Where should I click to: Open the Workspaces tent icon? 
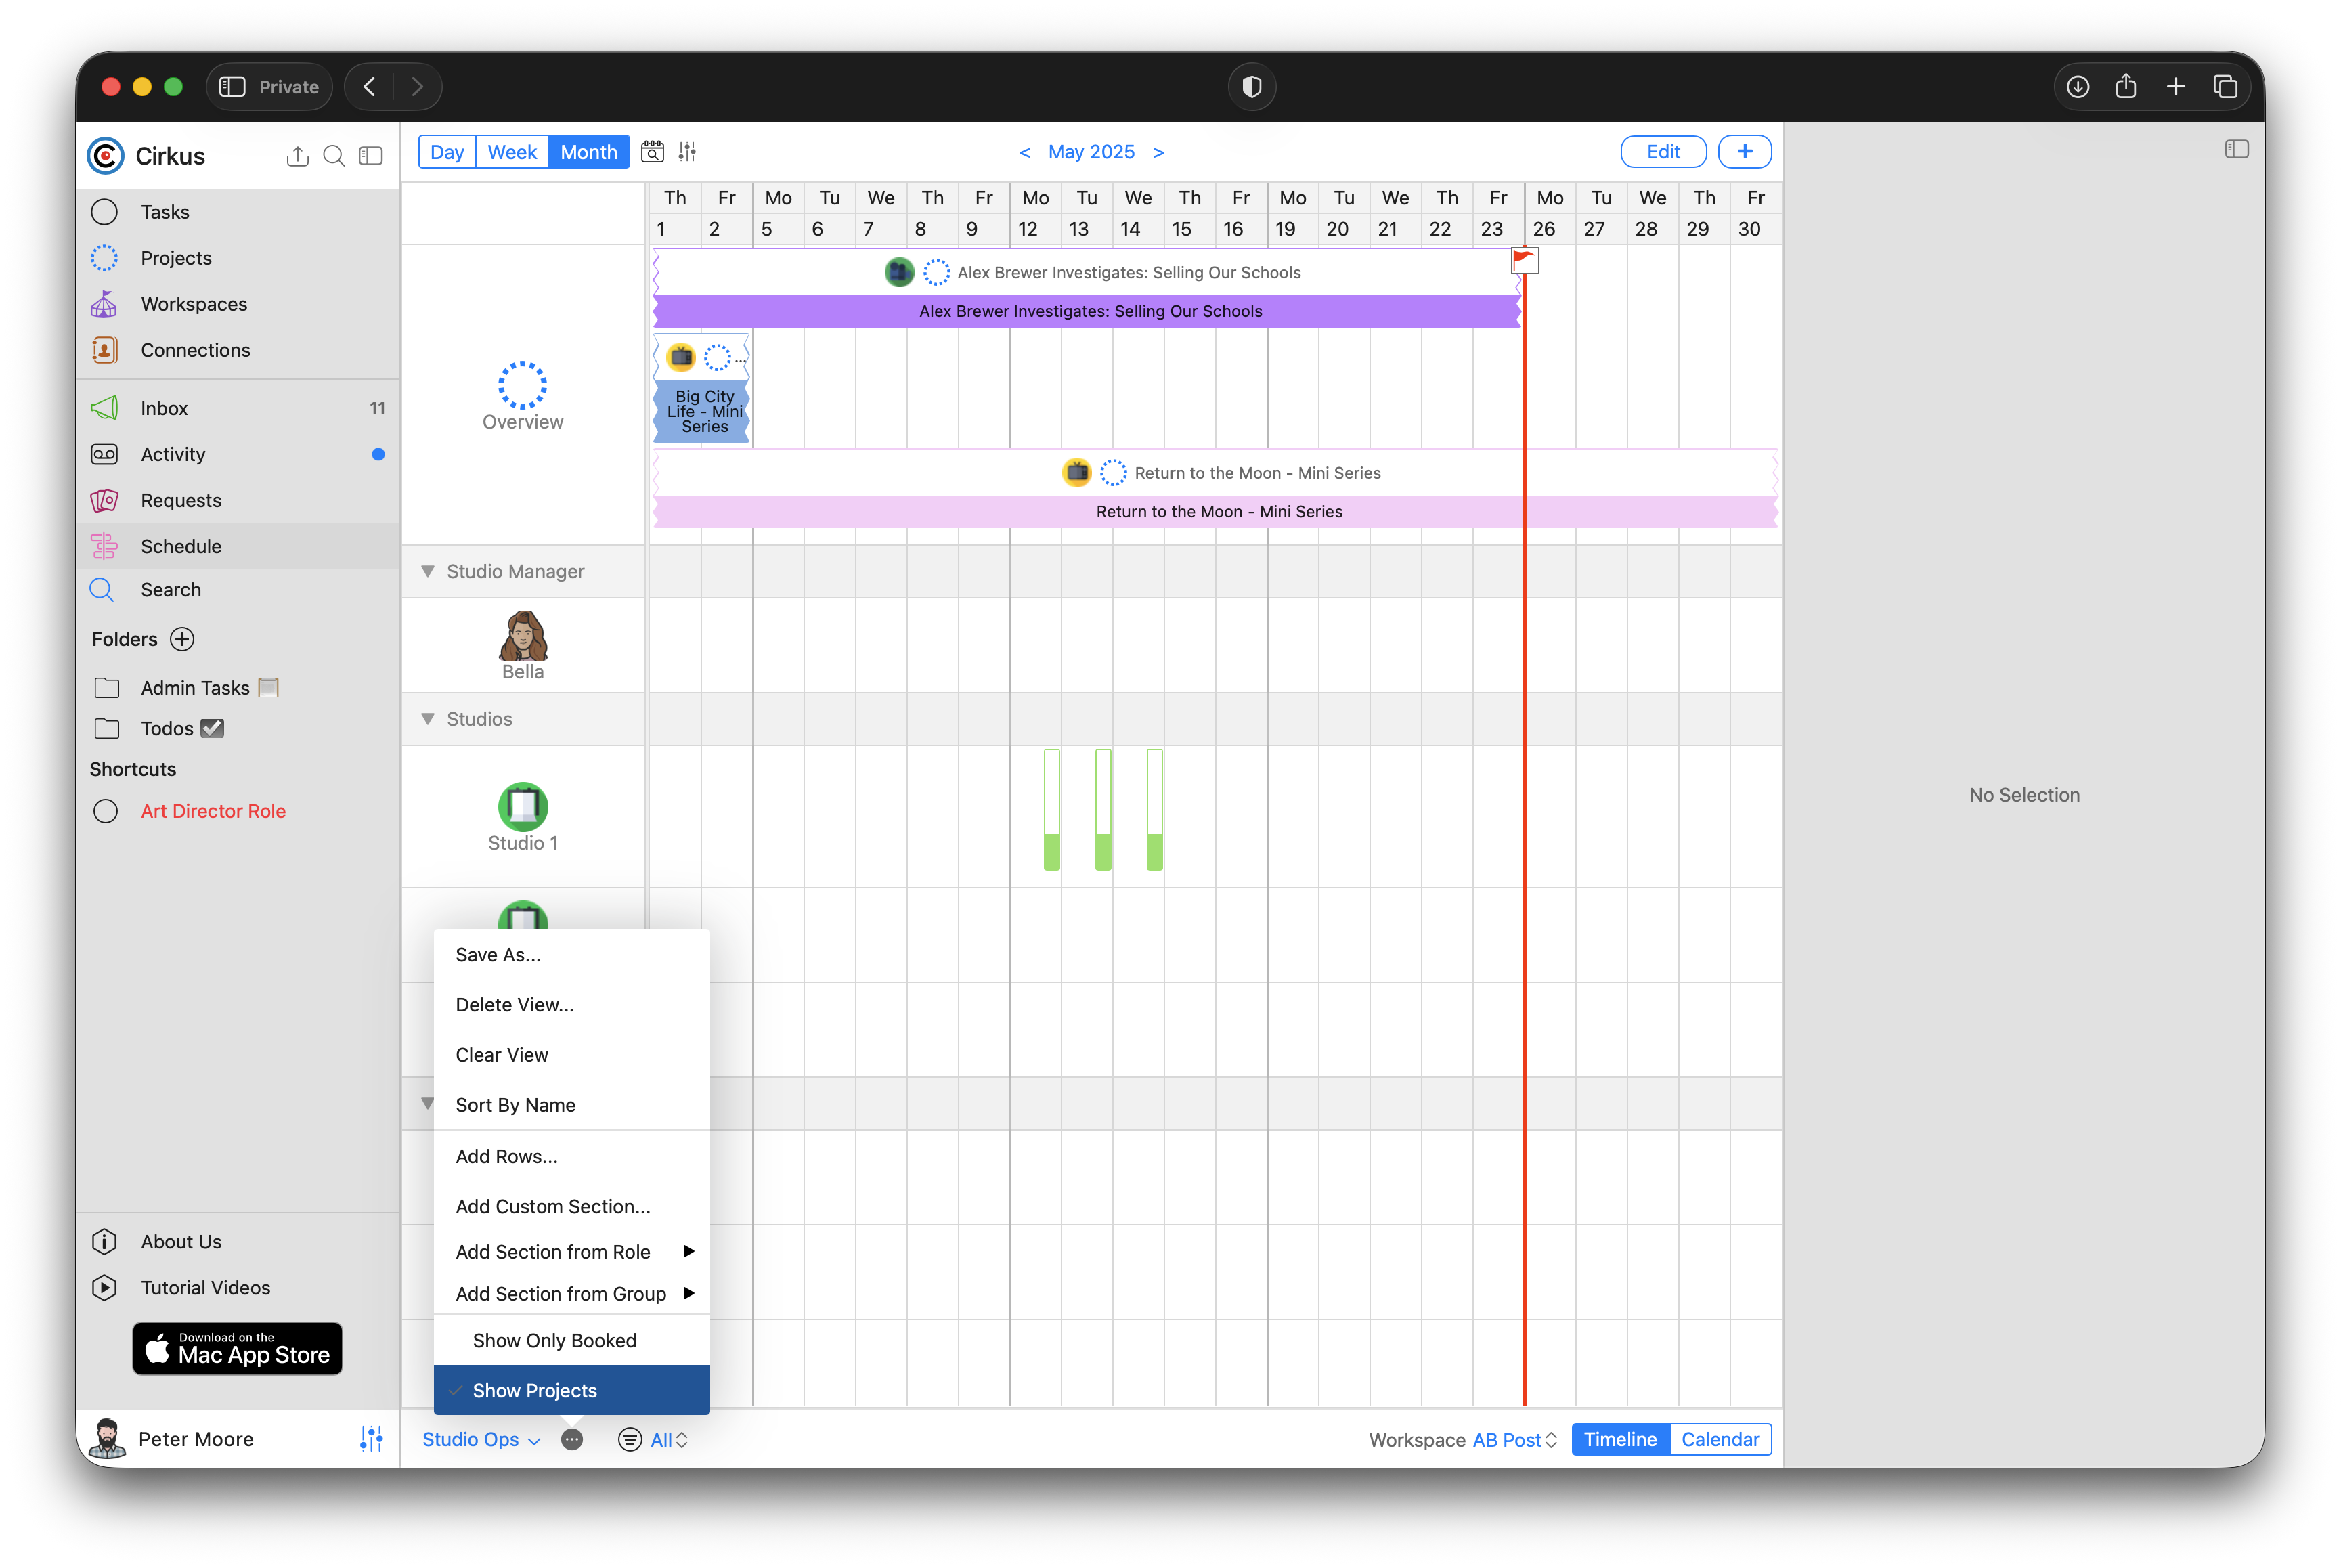[x=104, y=304]
